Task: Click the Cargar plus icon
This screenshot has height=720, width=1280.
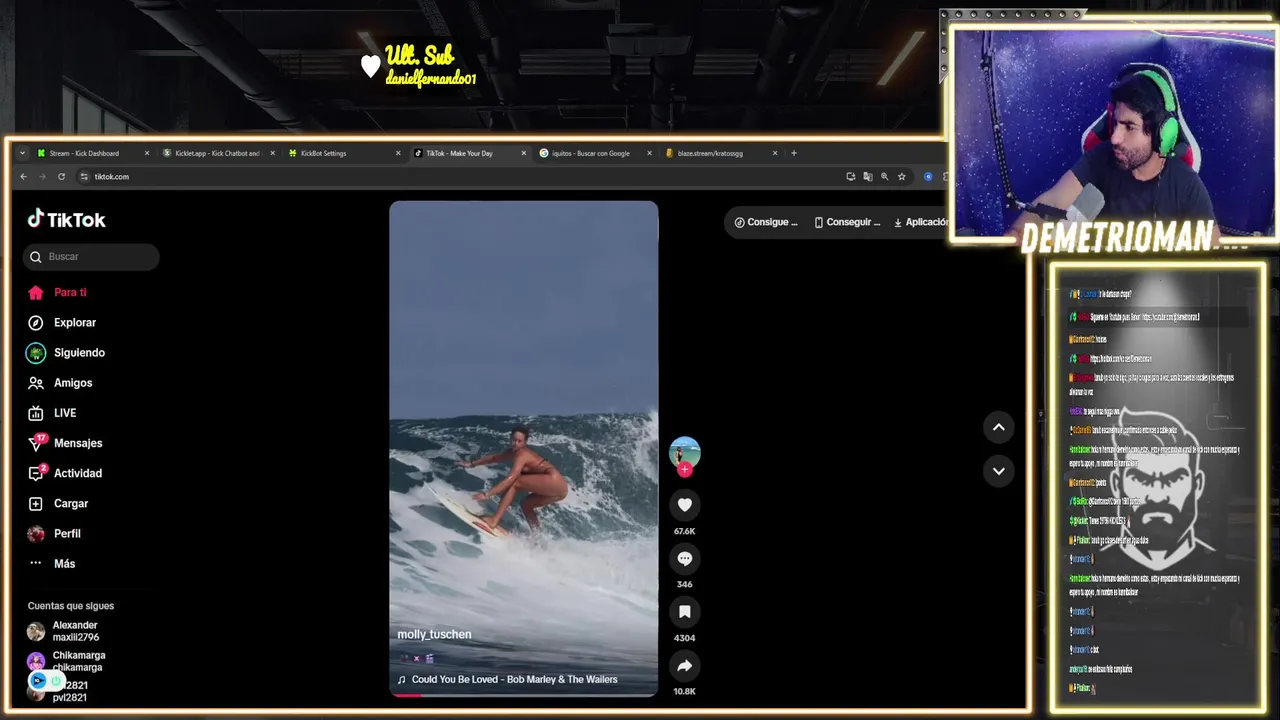Action: 36,504
